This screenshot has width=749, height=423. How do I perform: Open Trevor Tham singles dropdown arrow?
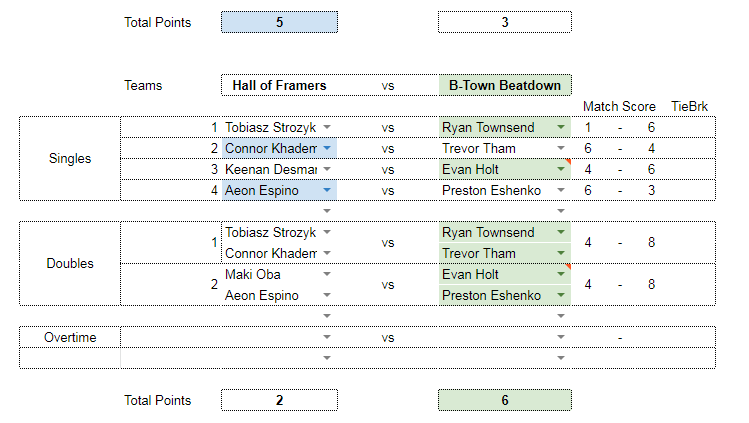point(561,148)
